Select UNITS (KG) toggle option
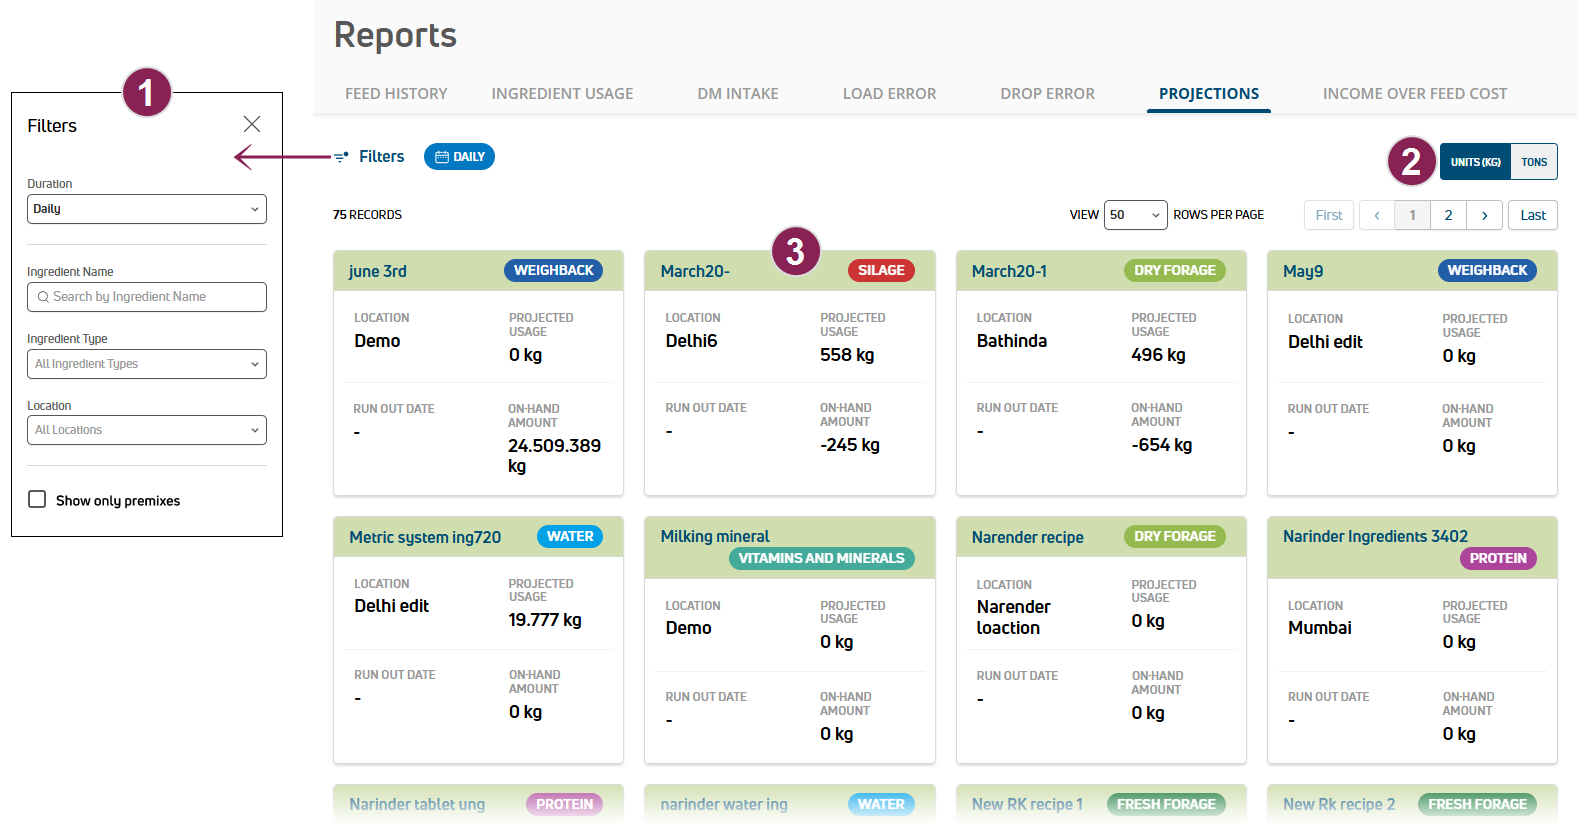 [1475, 162]
